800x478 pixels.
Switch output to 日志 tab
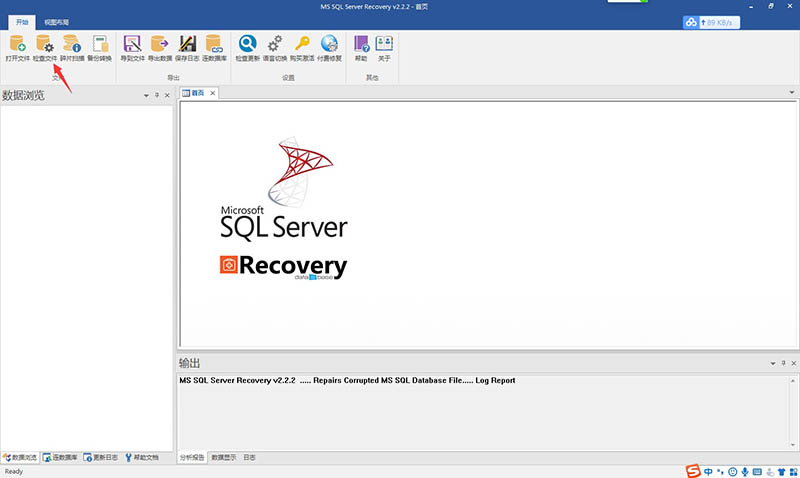pos(249,458)
